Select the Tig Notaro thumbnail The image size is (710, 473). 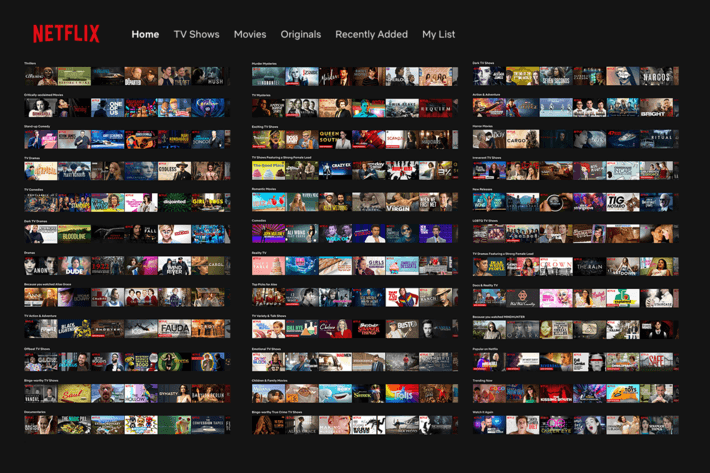(623, 202)
